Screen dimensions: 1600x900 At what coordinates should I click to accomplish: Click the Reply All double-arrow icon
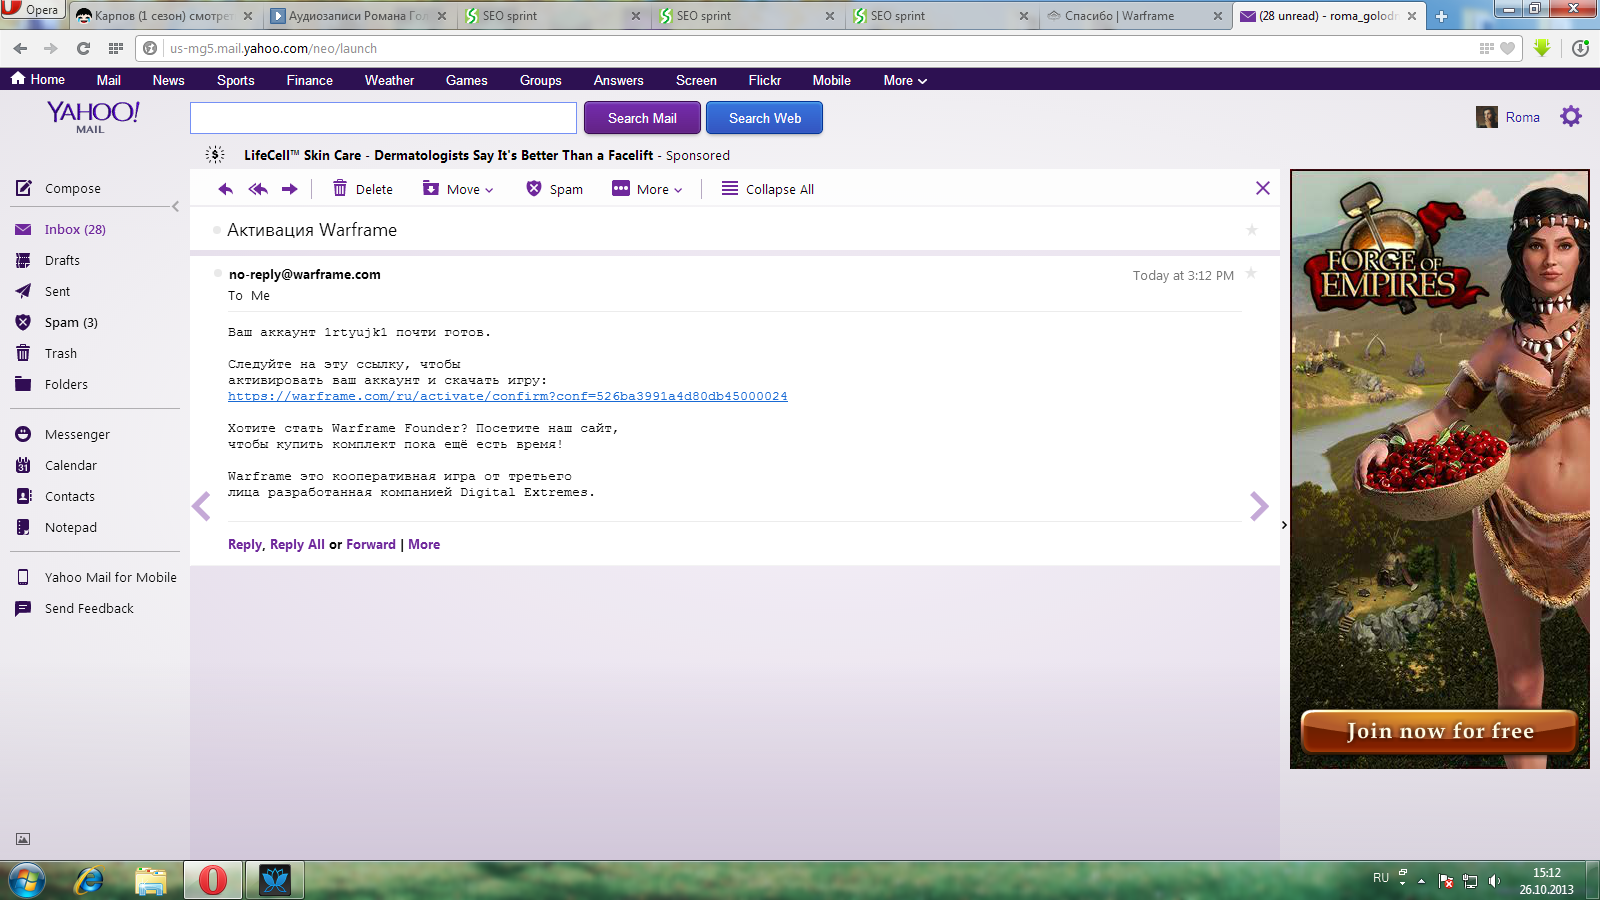pos(258,189)
